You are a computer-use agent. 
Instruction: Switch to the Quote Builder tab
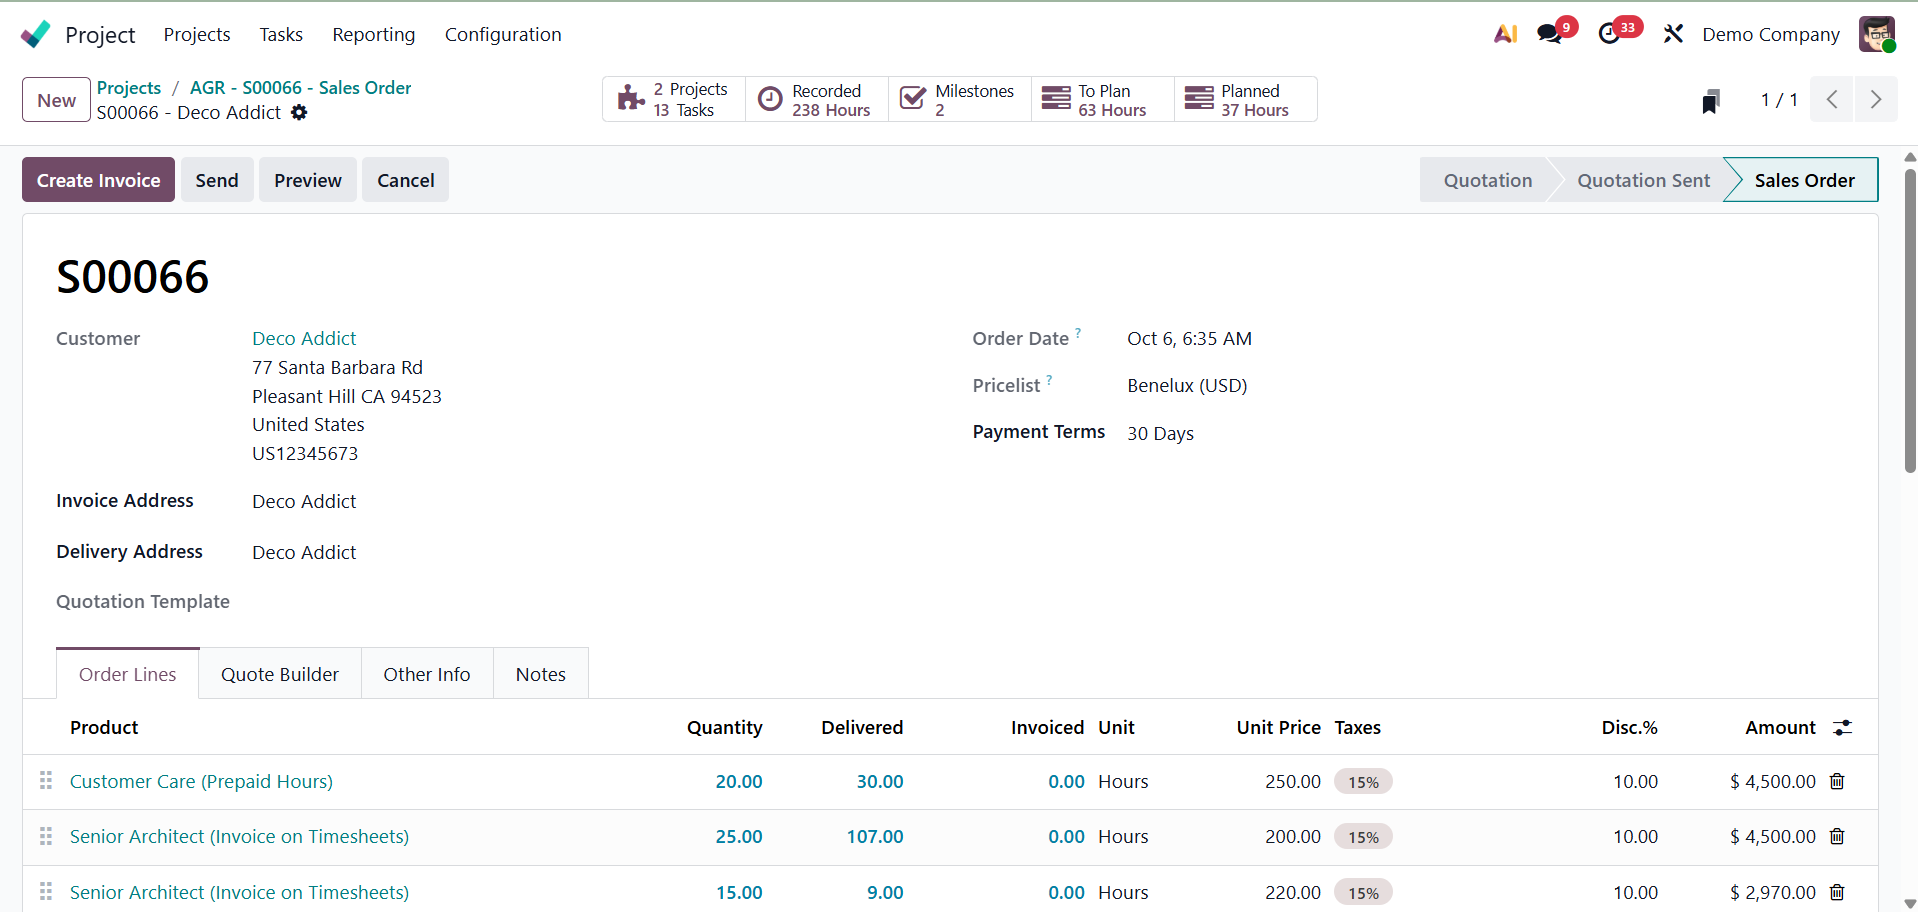280,674
